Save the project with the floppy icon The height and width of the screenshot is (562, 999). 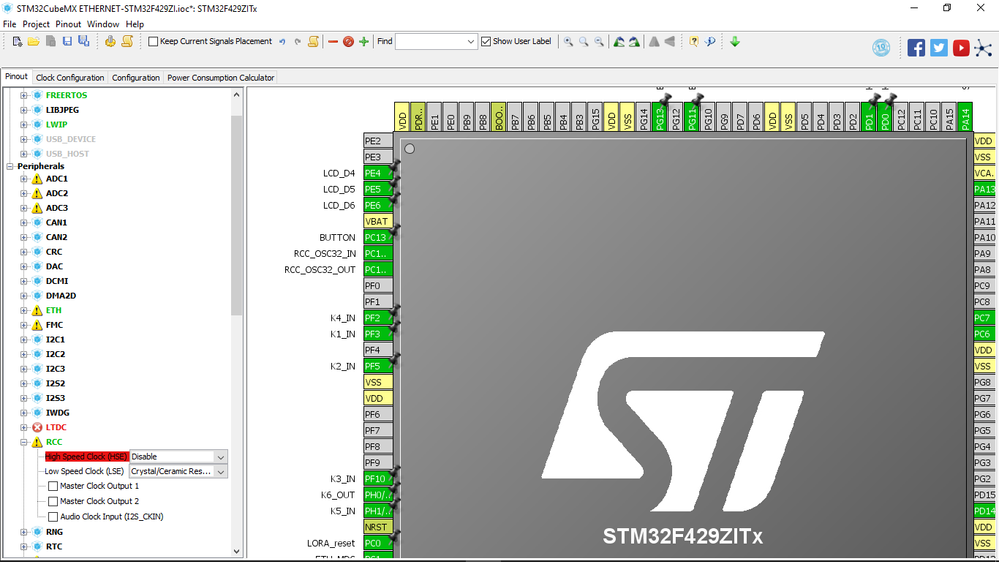point(67,41)
